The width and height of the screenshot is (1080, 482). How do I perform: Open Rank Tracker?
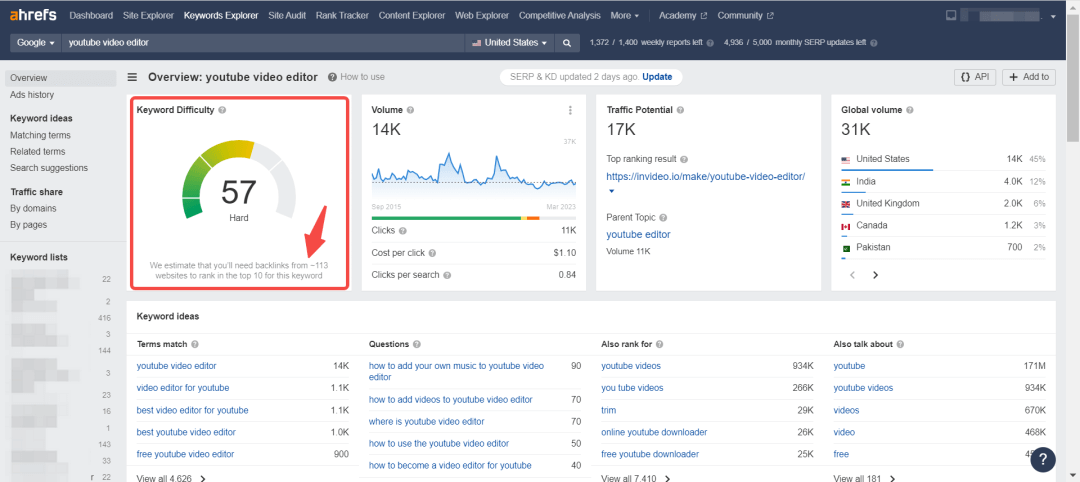(342, 15)
